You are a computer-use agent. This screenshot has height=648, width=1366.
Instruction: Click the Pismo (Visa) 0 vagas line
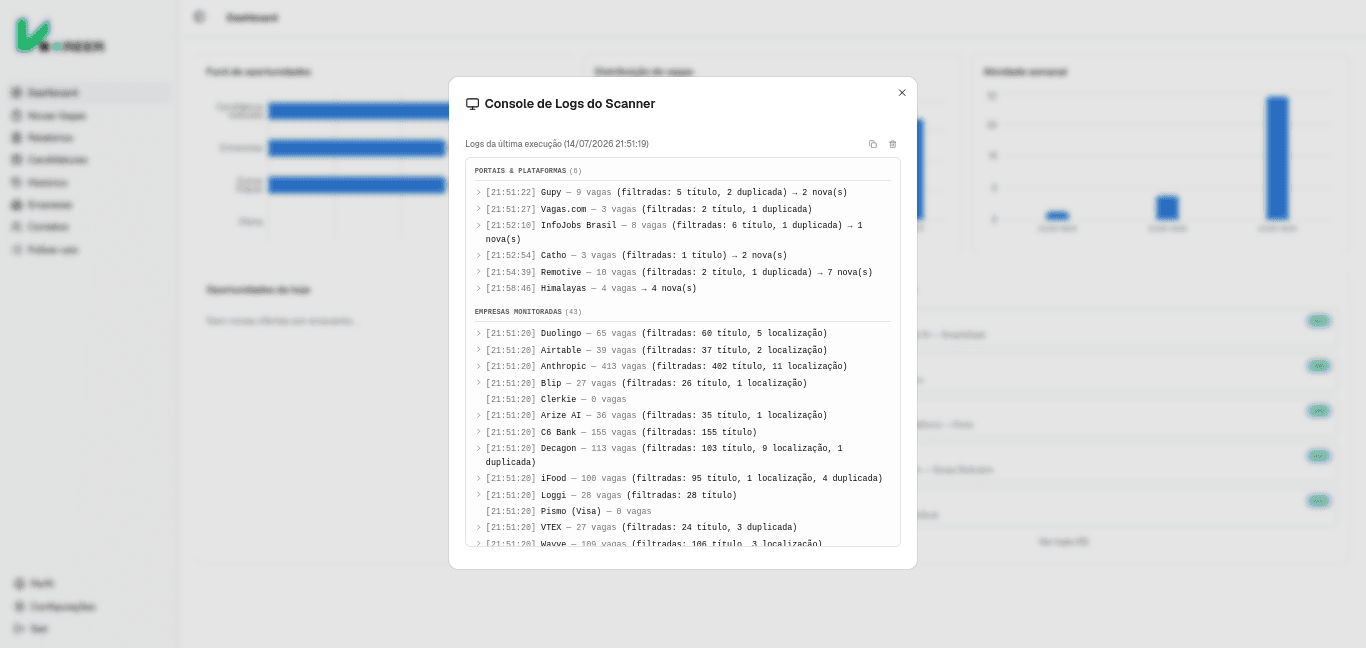coord(568,511)
